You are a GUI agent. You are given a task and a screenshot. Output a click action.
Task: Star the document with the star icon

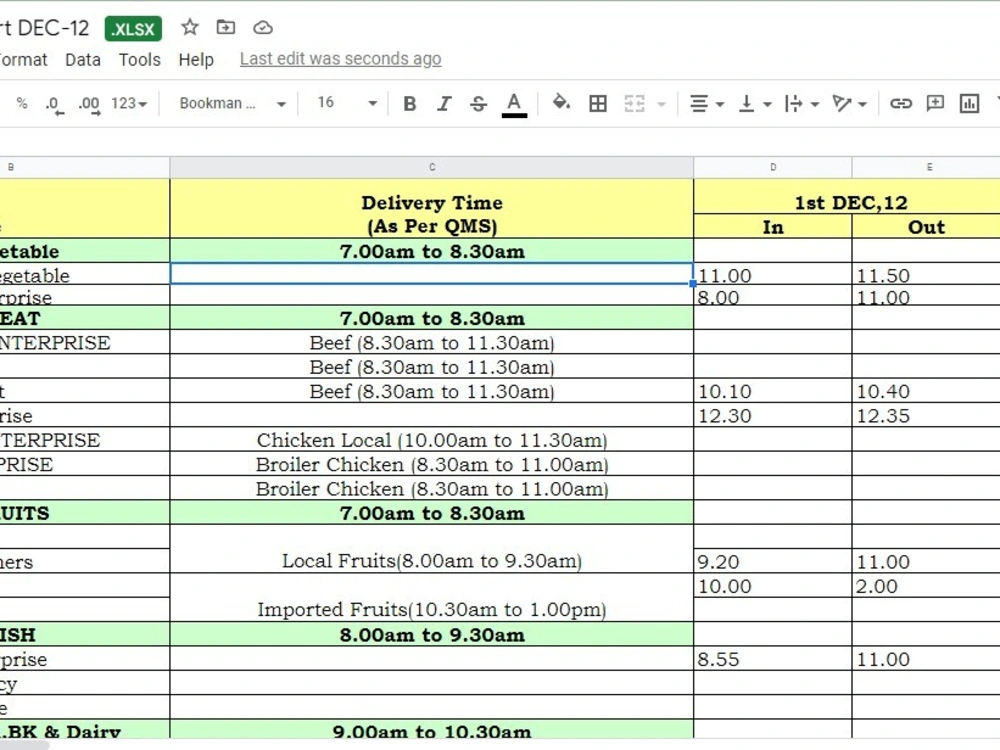[x=189, y=27]
